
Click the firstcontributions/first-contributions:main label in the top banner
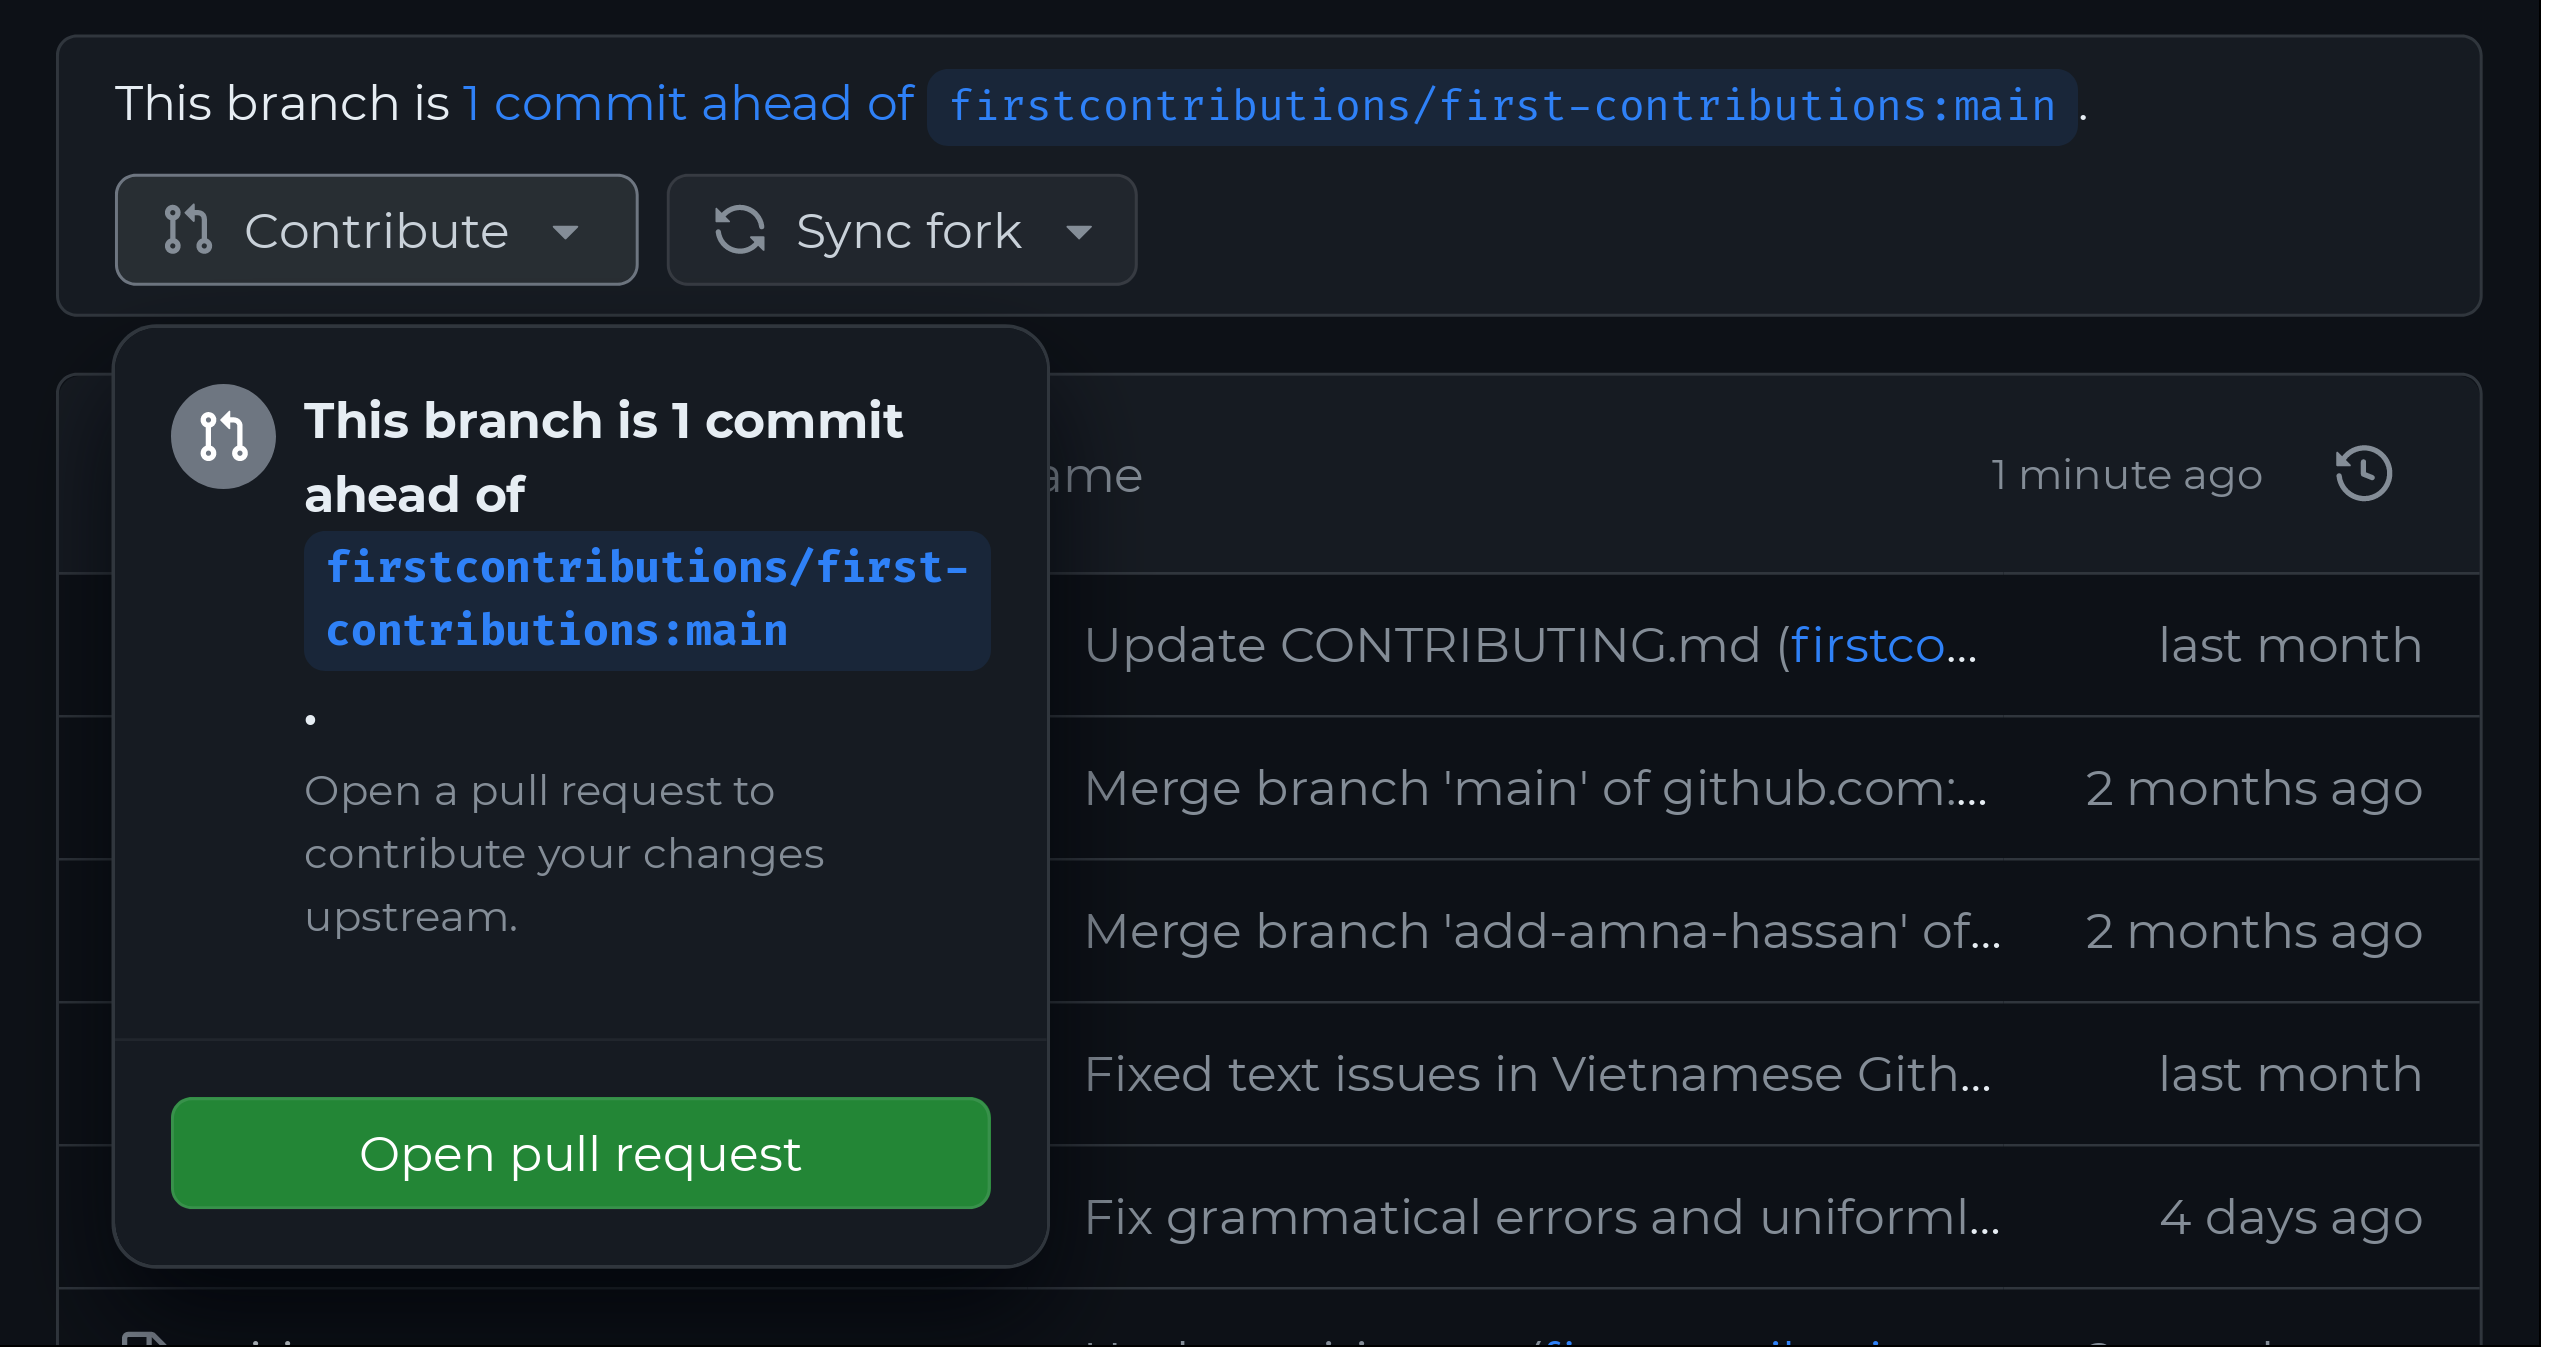point(1501,106)
